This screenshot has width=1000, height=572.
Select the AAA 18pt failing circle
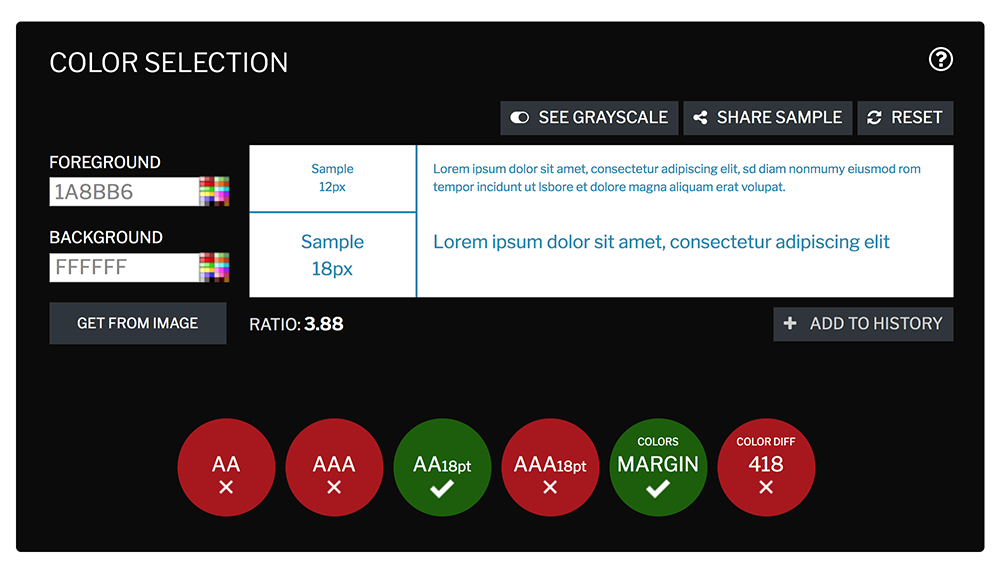pos(550,467)
